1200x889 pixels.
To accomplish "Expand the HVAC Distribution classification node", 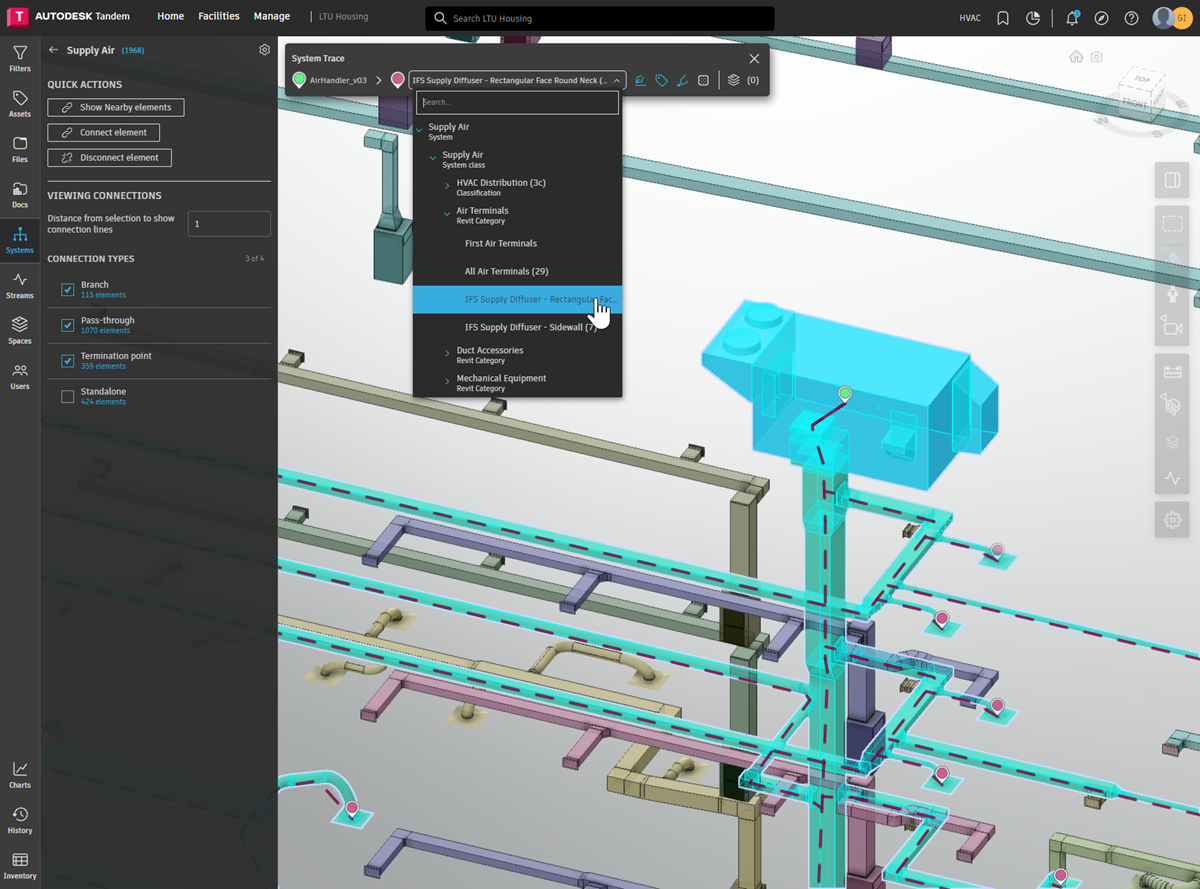I will click(x=447, y=186).
